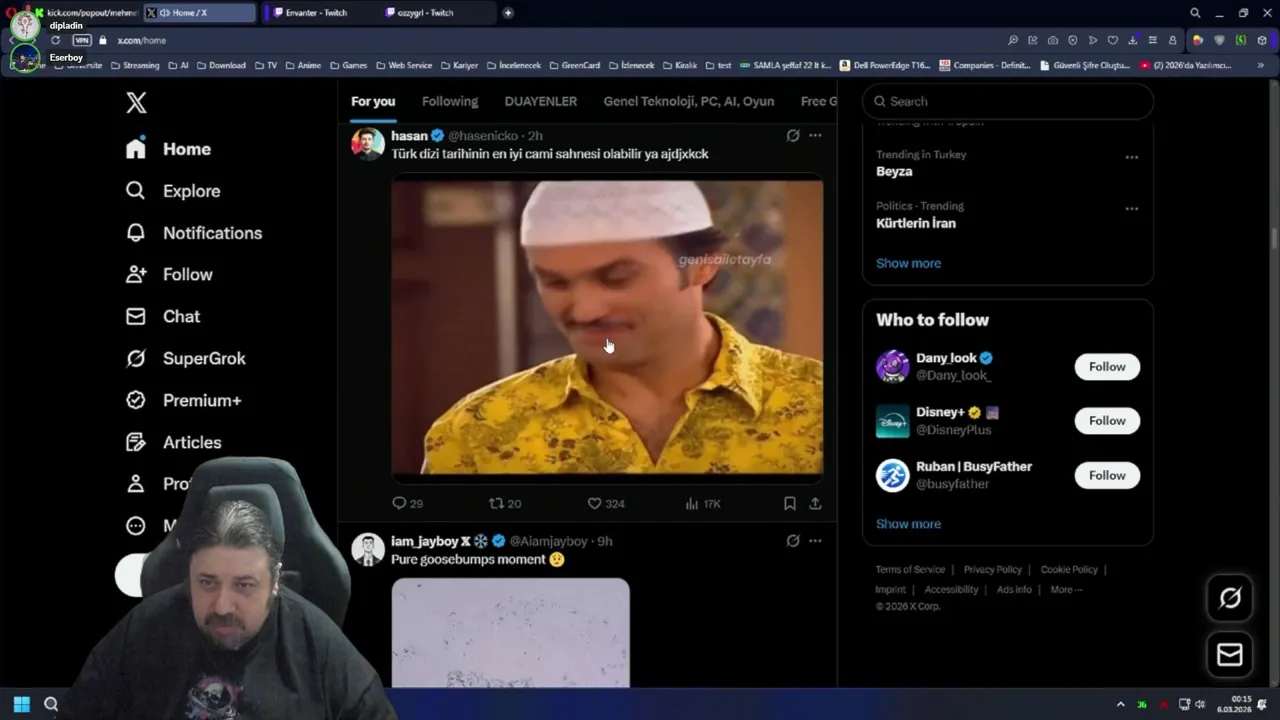Open Articles in the left sidebar

(173, 443)
